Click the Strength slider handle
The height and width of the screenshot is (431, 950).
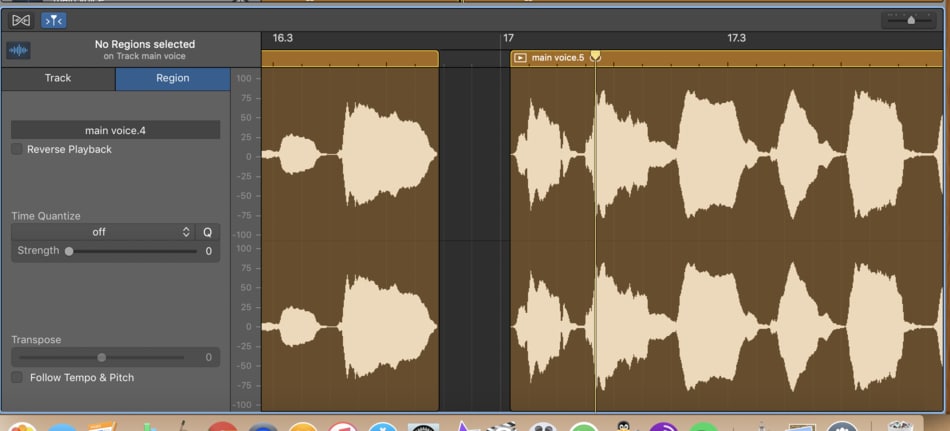tap(69, 251)
